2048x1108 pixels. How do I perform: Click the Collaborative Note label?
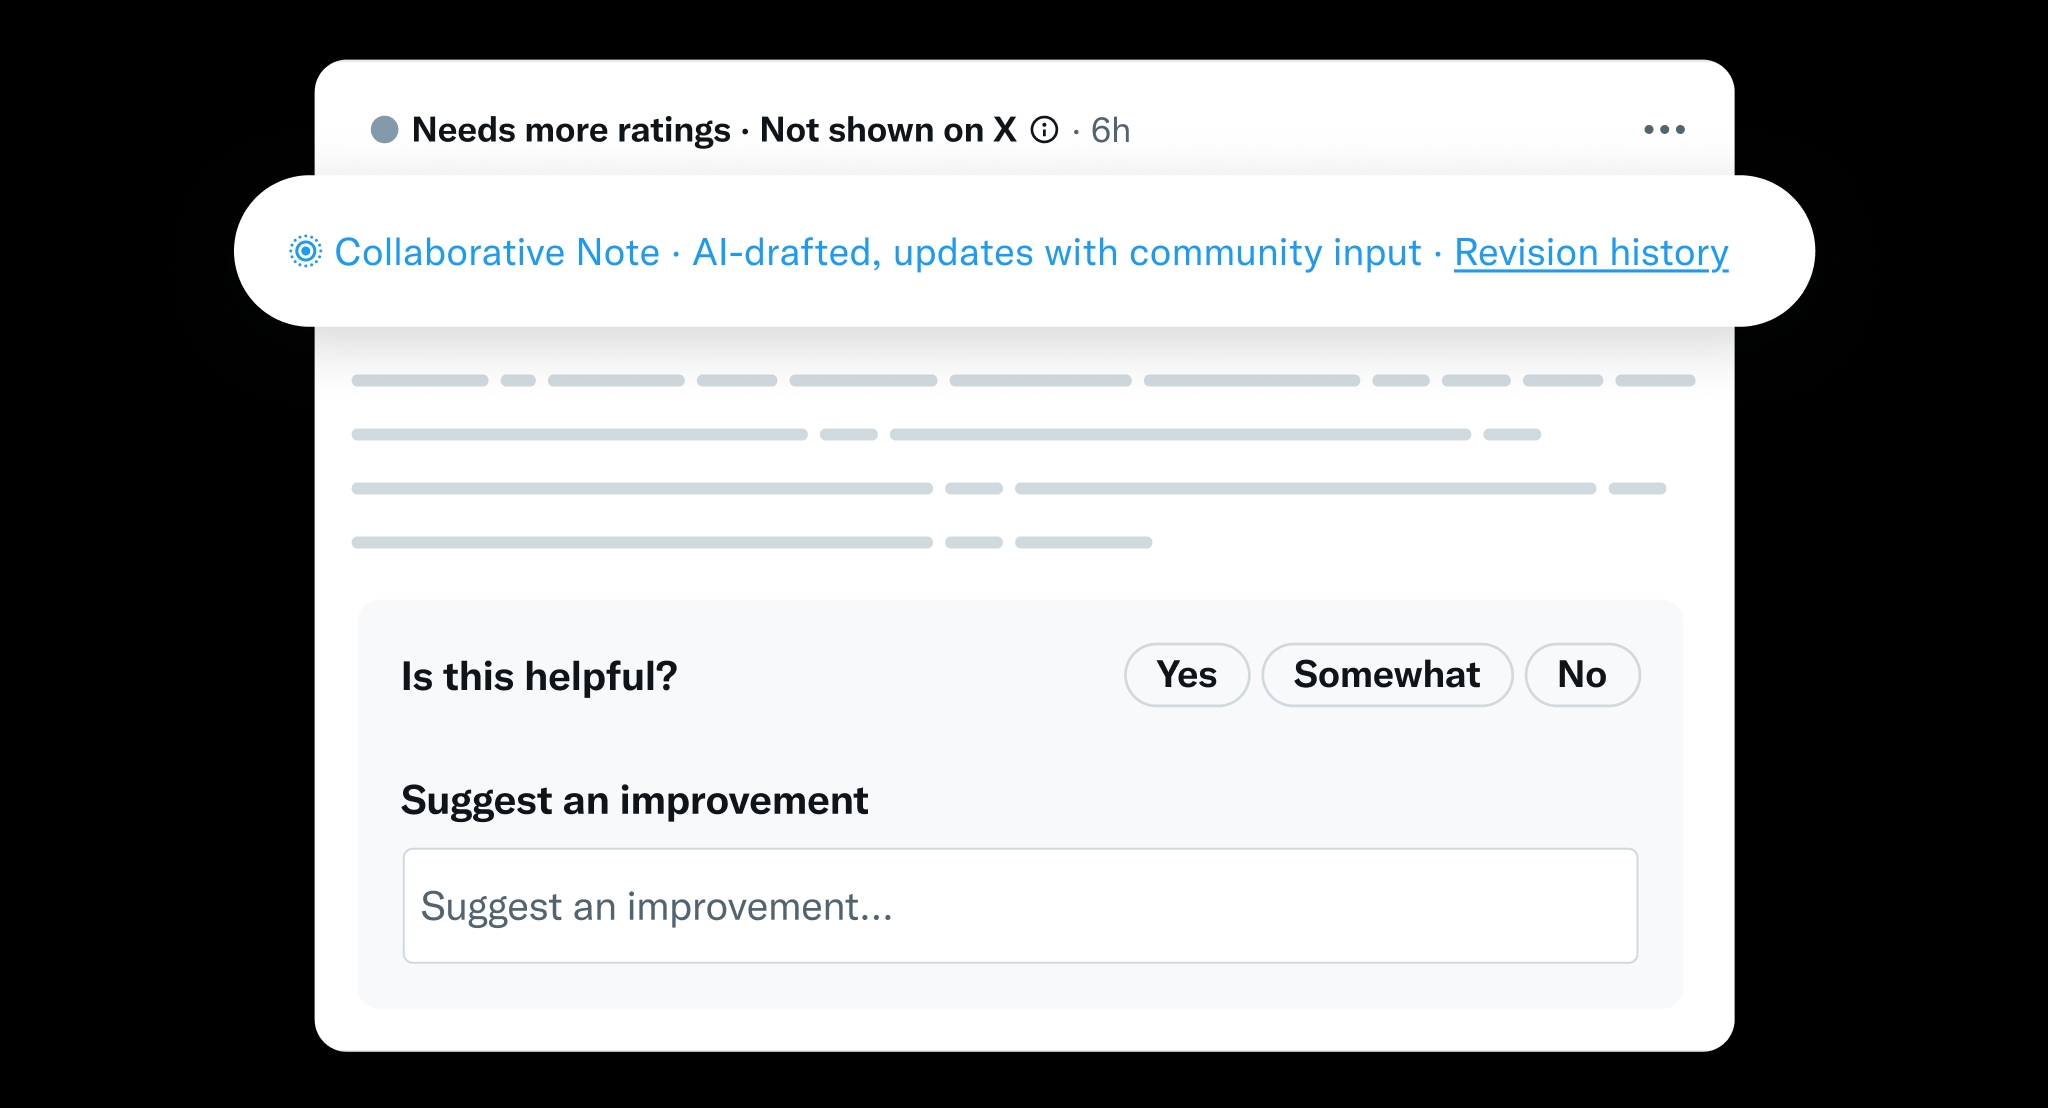point(497,252)
